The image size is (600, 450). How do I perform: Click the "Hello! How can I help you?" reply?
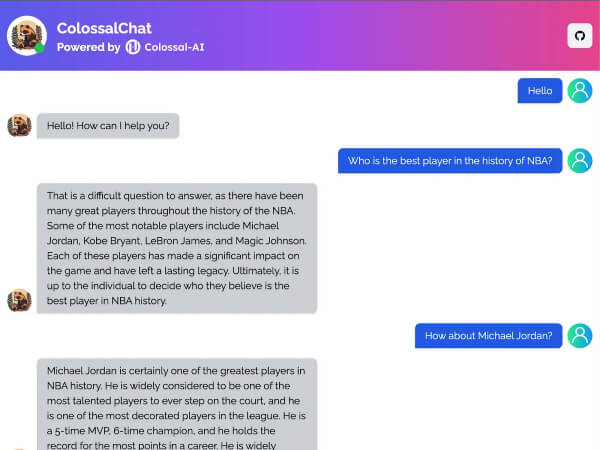(x=108, y=126)
